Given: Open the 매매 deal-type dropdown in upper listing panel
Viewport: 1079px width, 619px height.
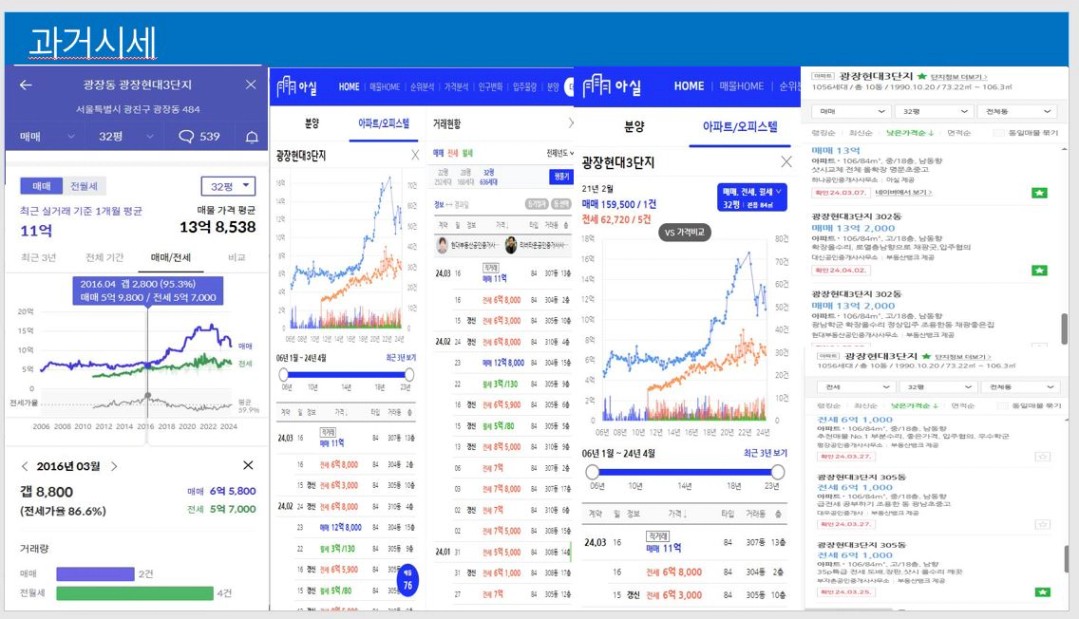Looking at the screenshot, I should pos(851,111).
